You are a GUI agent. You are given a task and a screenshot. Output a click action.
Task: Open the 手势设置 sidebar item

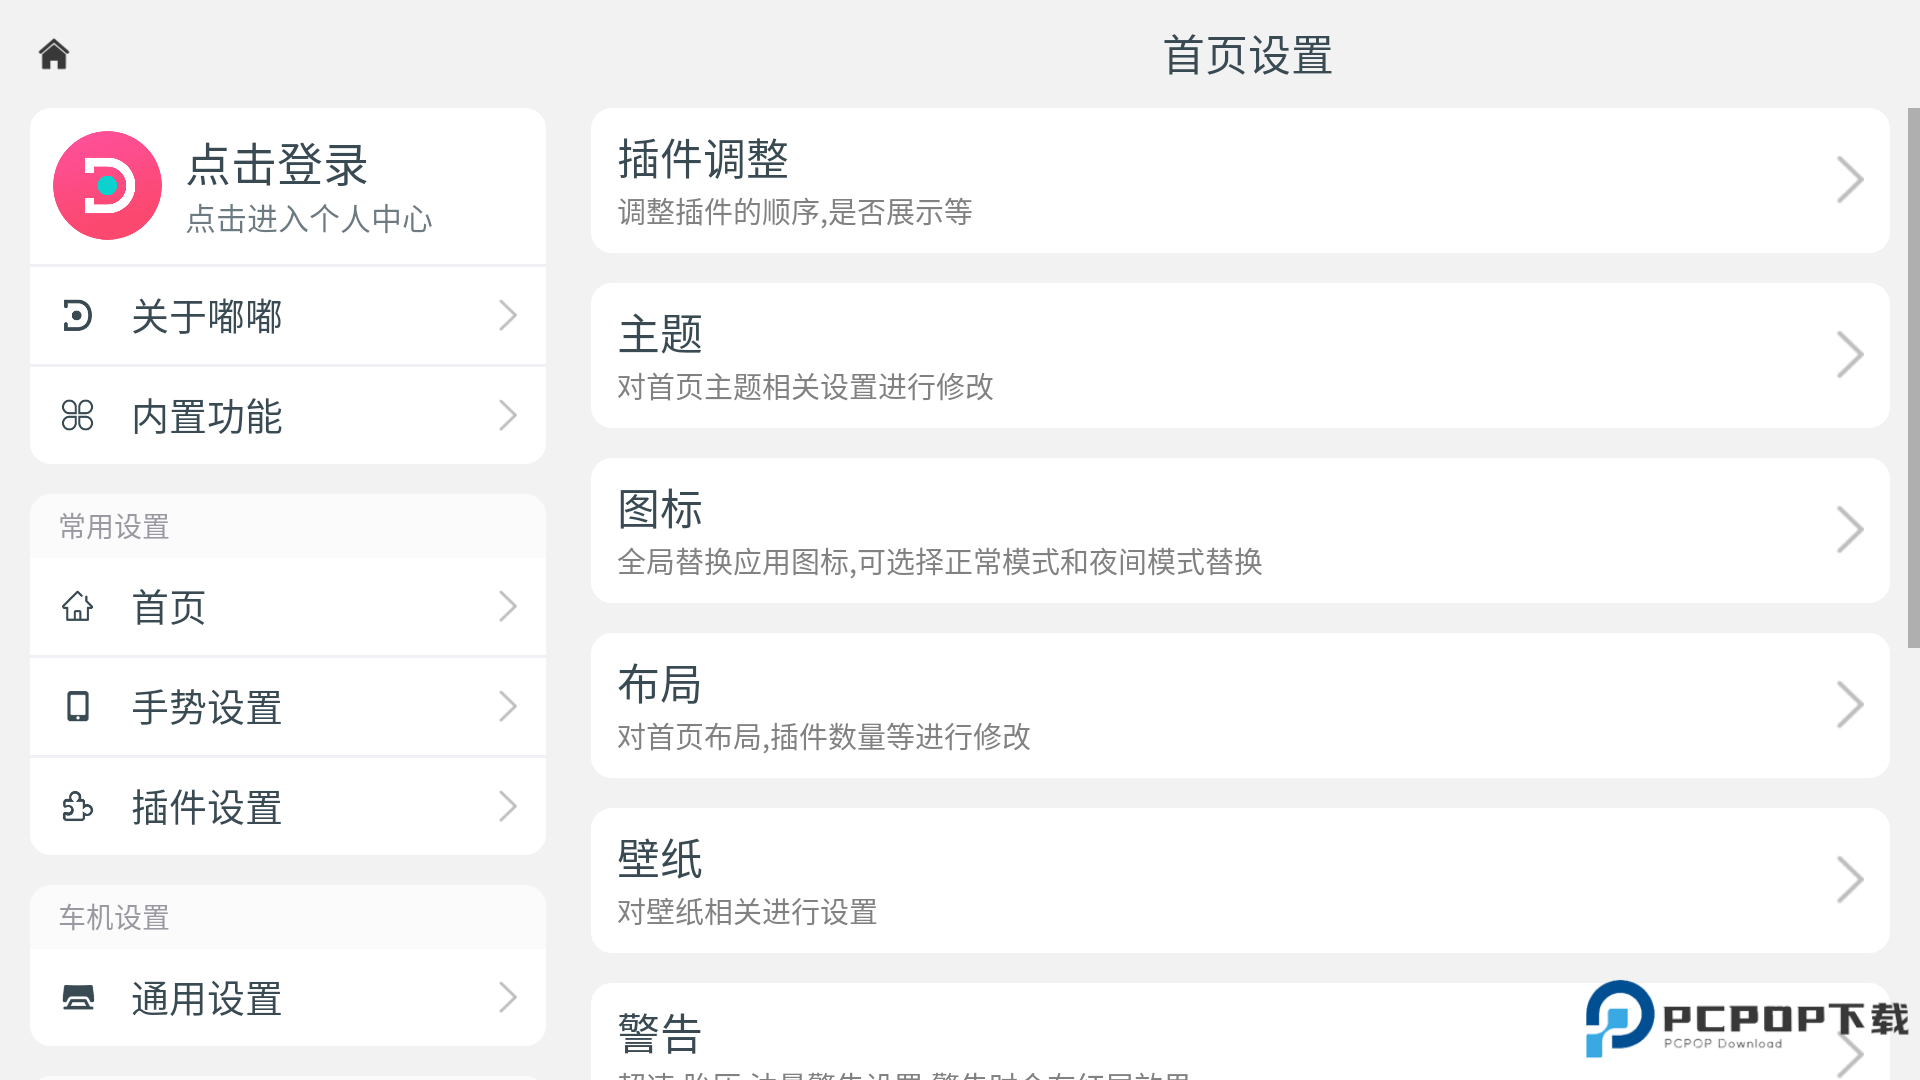pyautogui.click(x=288, y=707)
